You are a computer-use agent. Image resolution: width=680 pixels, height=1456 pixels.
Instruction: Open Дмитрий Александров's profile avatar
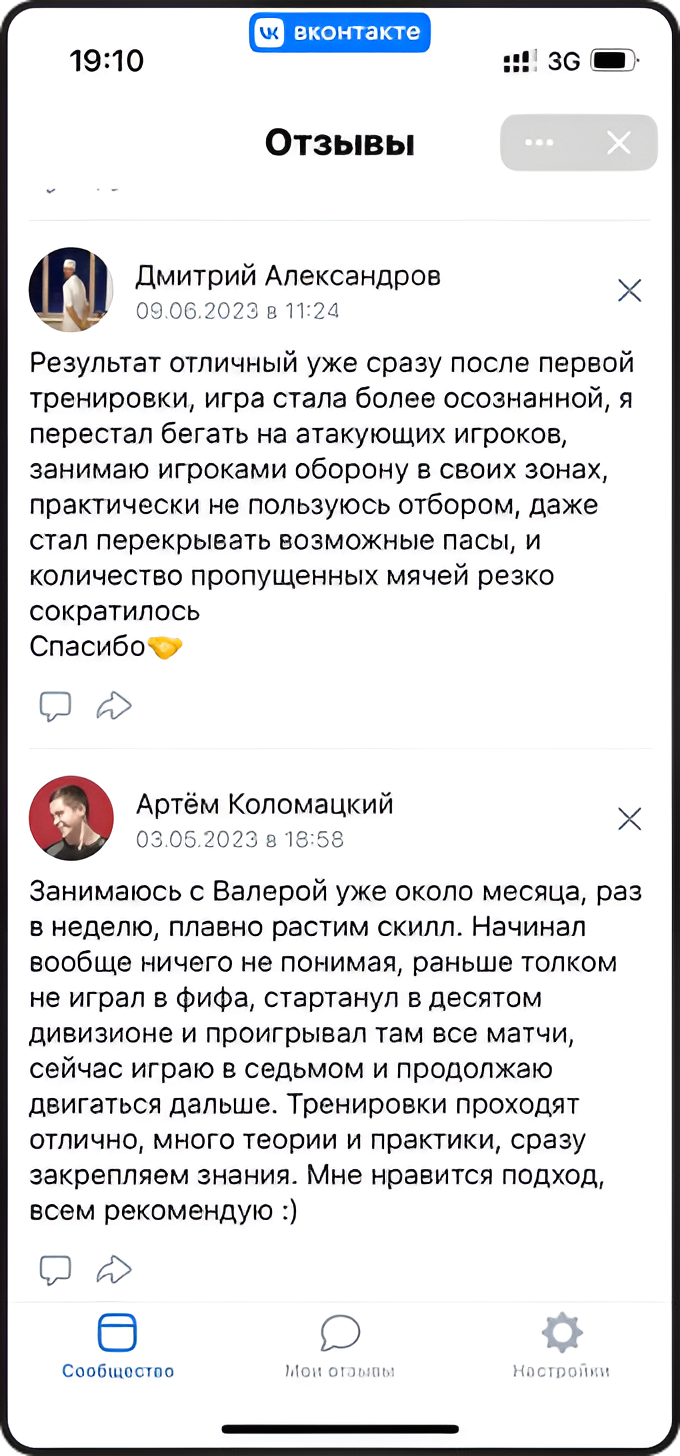point(71,289)
